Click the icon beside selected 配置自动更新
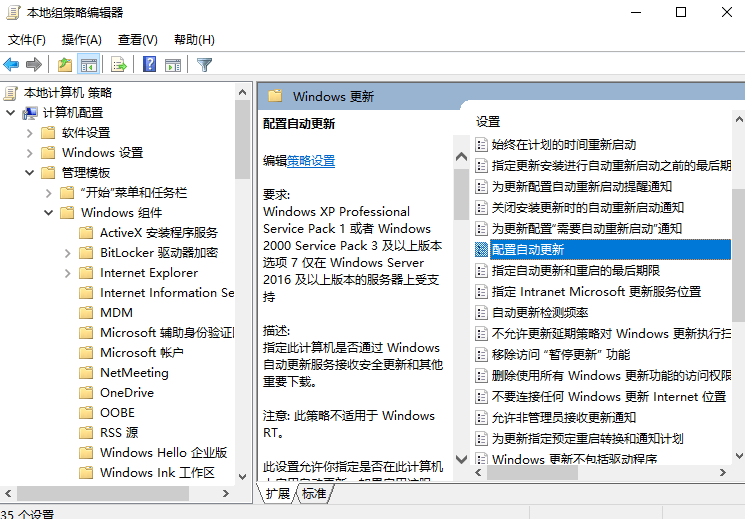745x519 pixels. click(481, 250)
